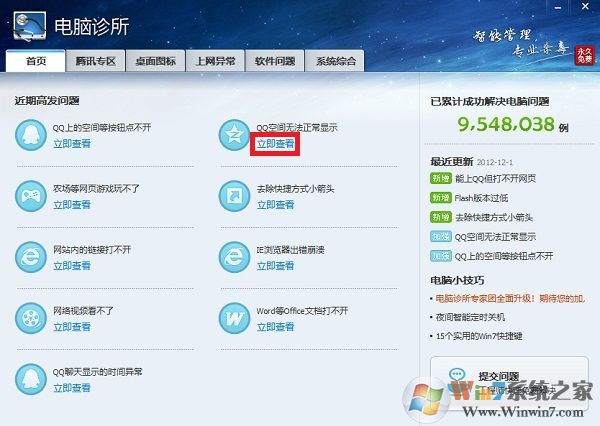Switch to the 上网异常 tab
600x426 pixels.
(215, 61)
